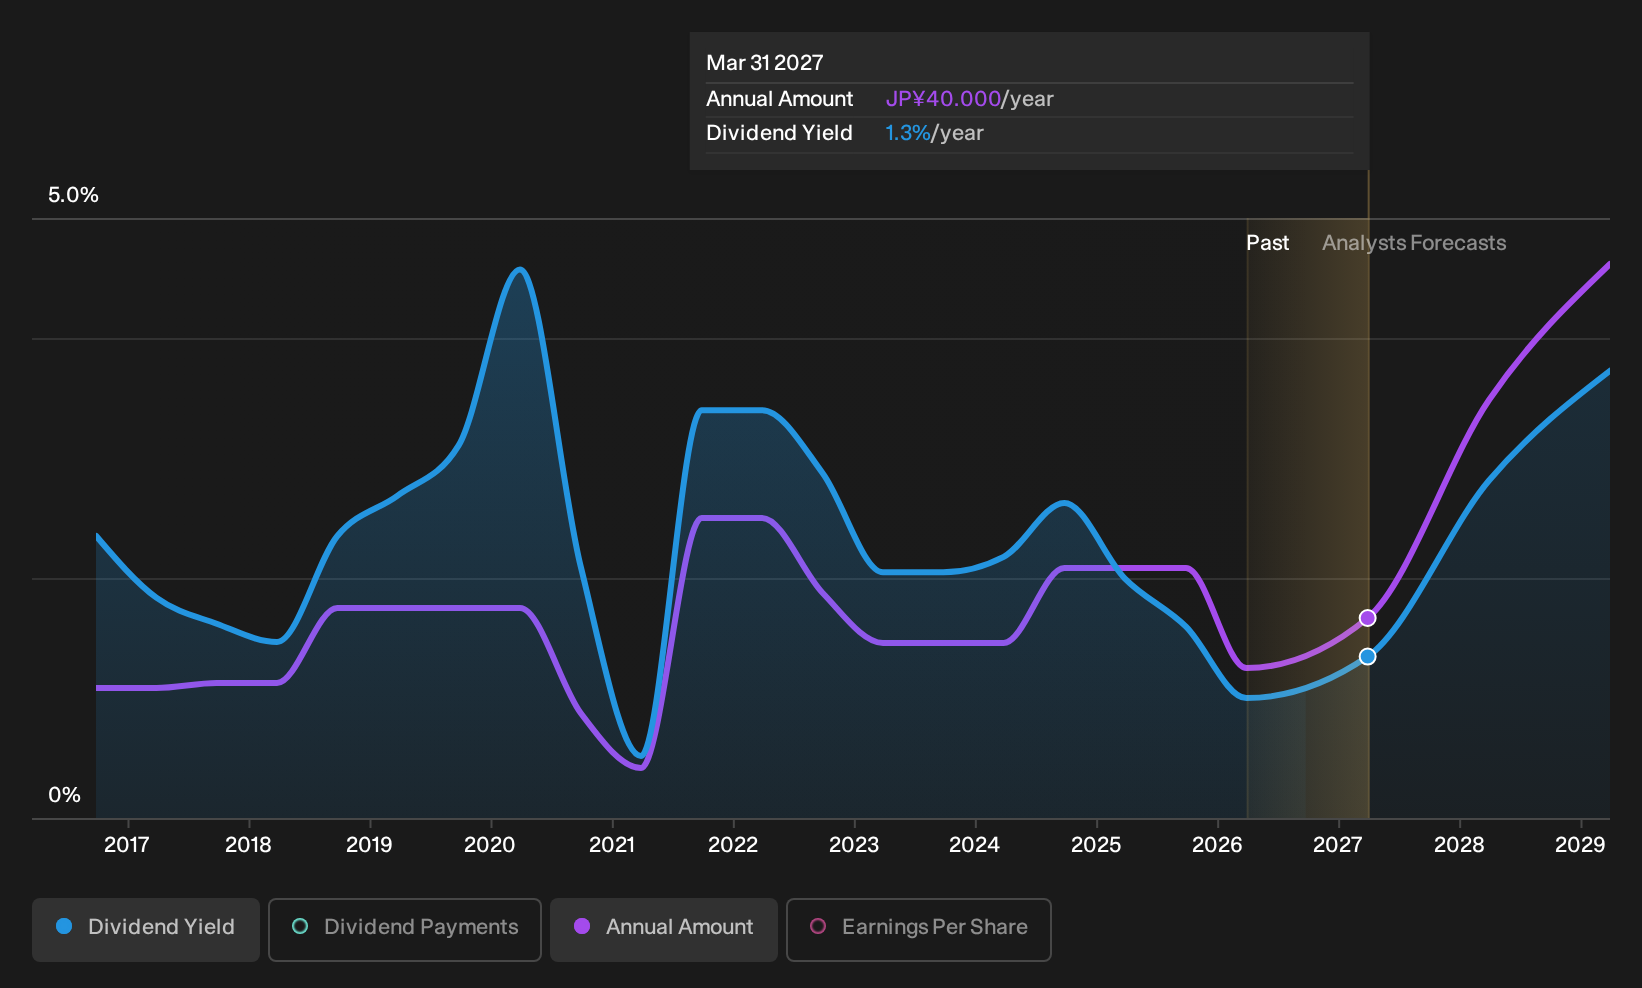Click the 0% y-axis label
Viewport: 1642px width, 988px height.
pos(64,795)
